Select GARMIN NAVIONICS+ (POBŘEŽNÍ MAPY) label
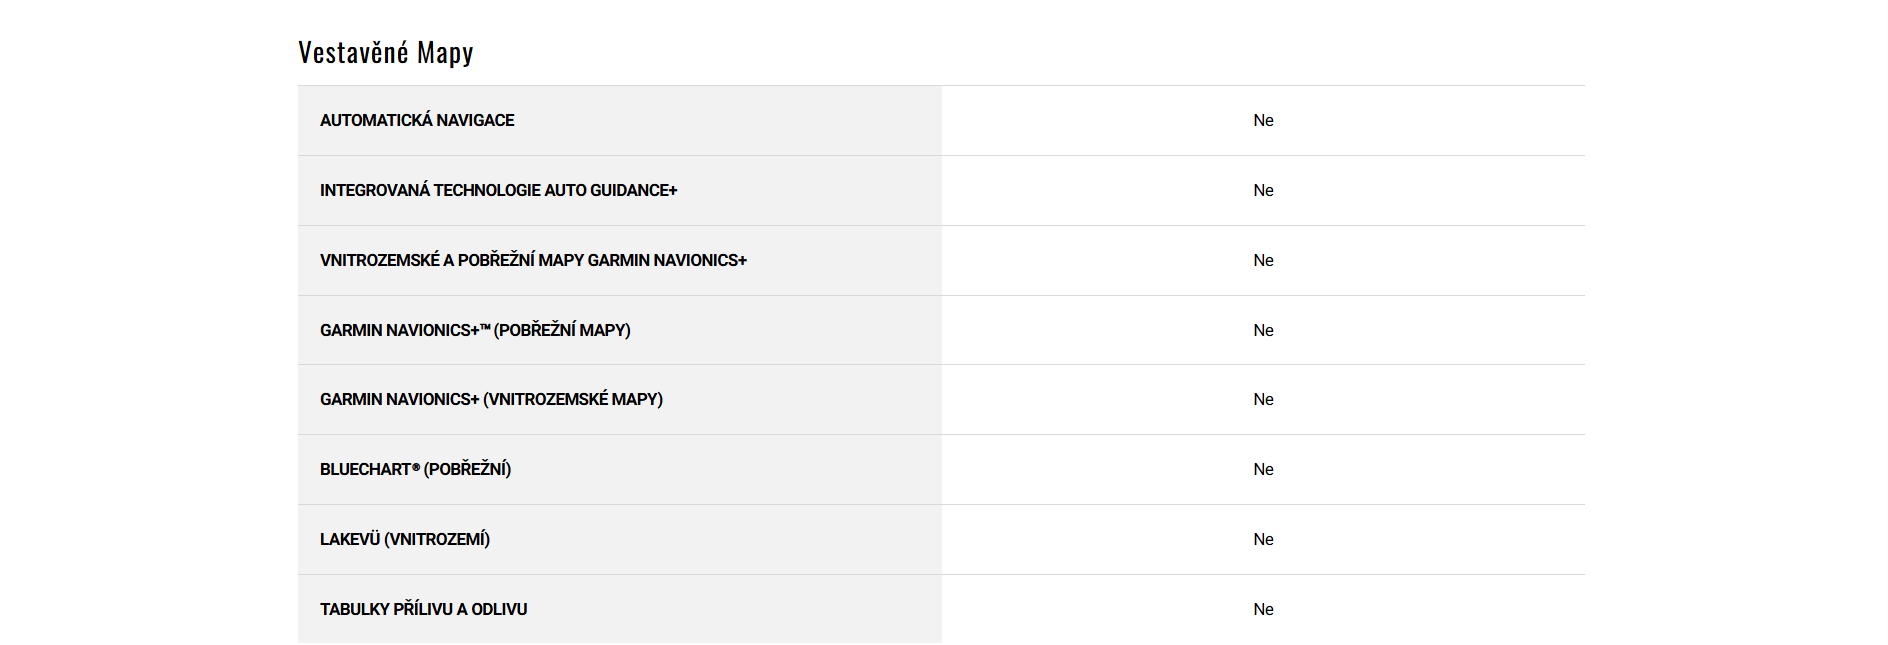The height and width of the screenshot is (645, 1888). click(x=475, y=330)
